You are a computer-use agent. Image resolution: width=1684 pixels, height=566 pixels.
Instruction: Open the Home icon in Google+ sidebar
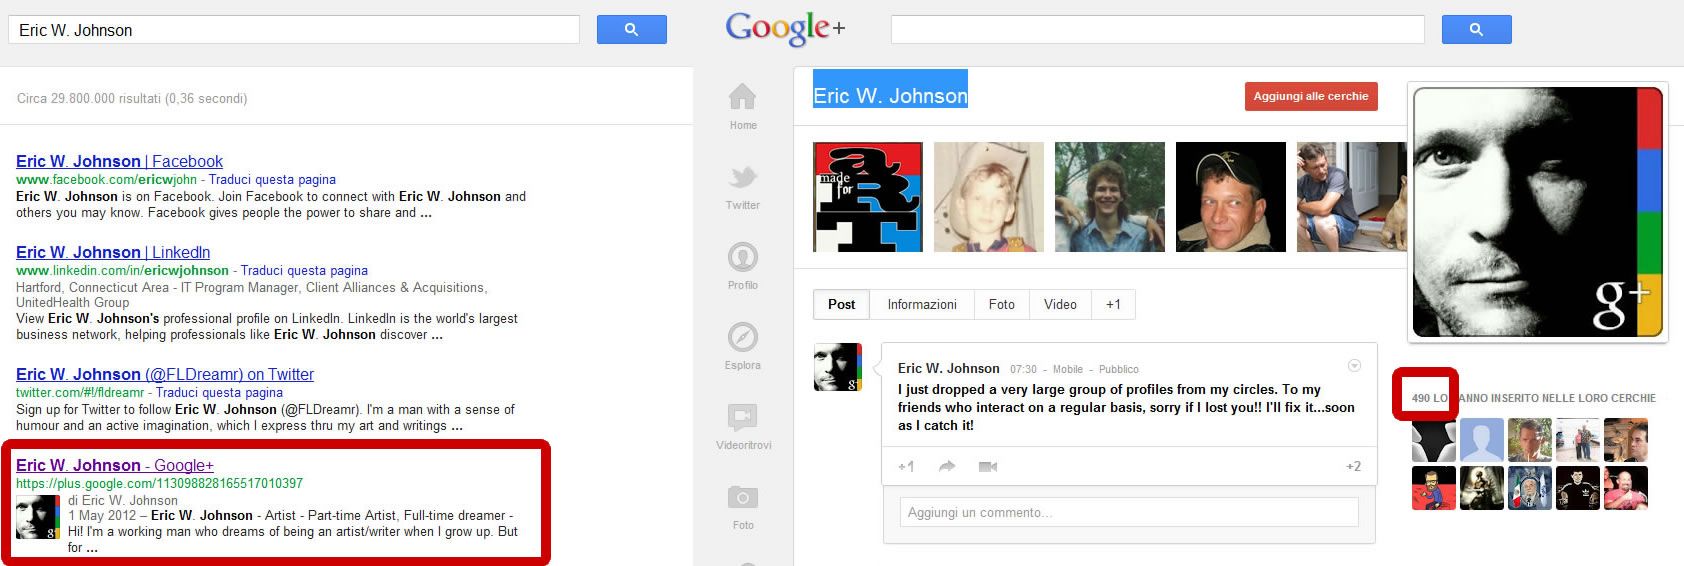[x=742, y=98]
